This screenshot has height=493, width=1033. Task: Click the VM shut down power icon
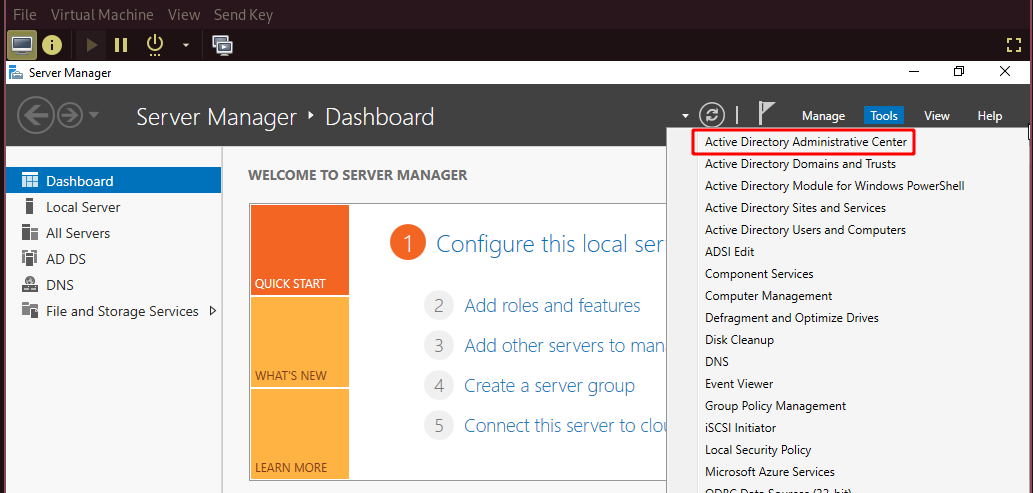pyautogui.click(x=154, y=45)
